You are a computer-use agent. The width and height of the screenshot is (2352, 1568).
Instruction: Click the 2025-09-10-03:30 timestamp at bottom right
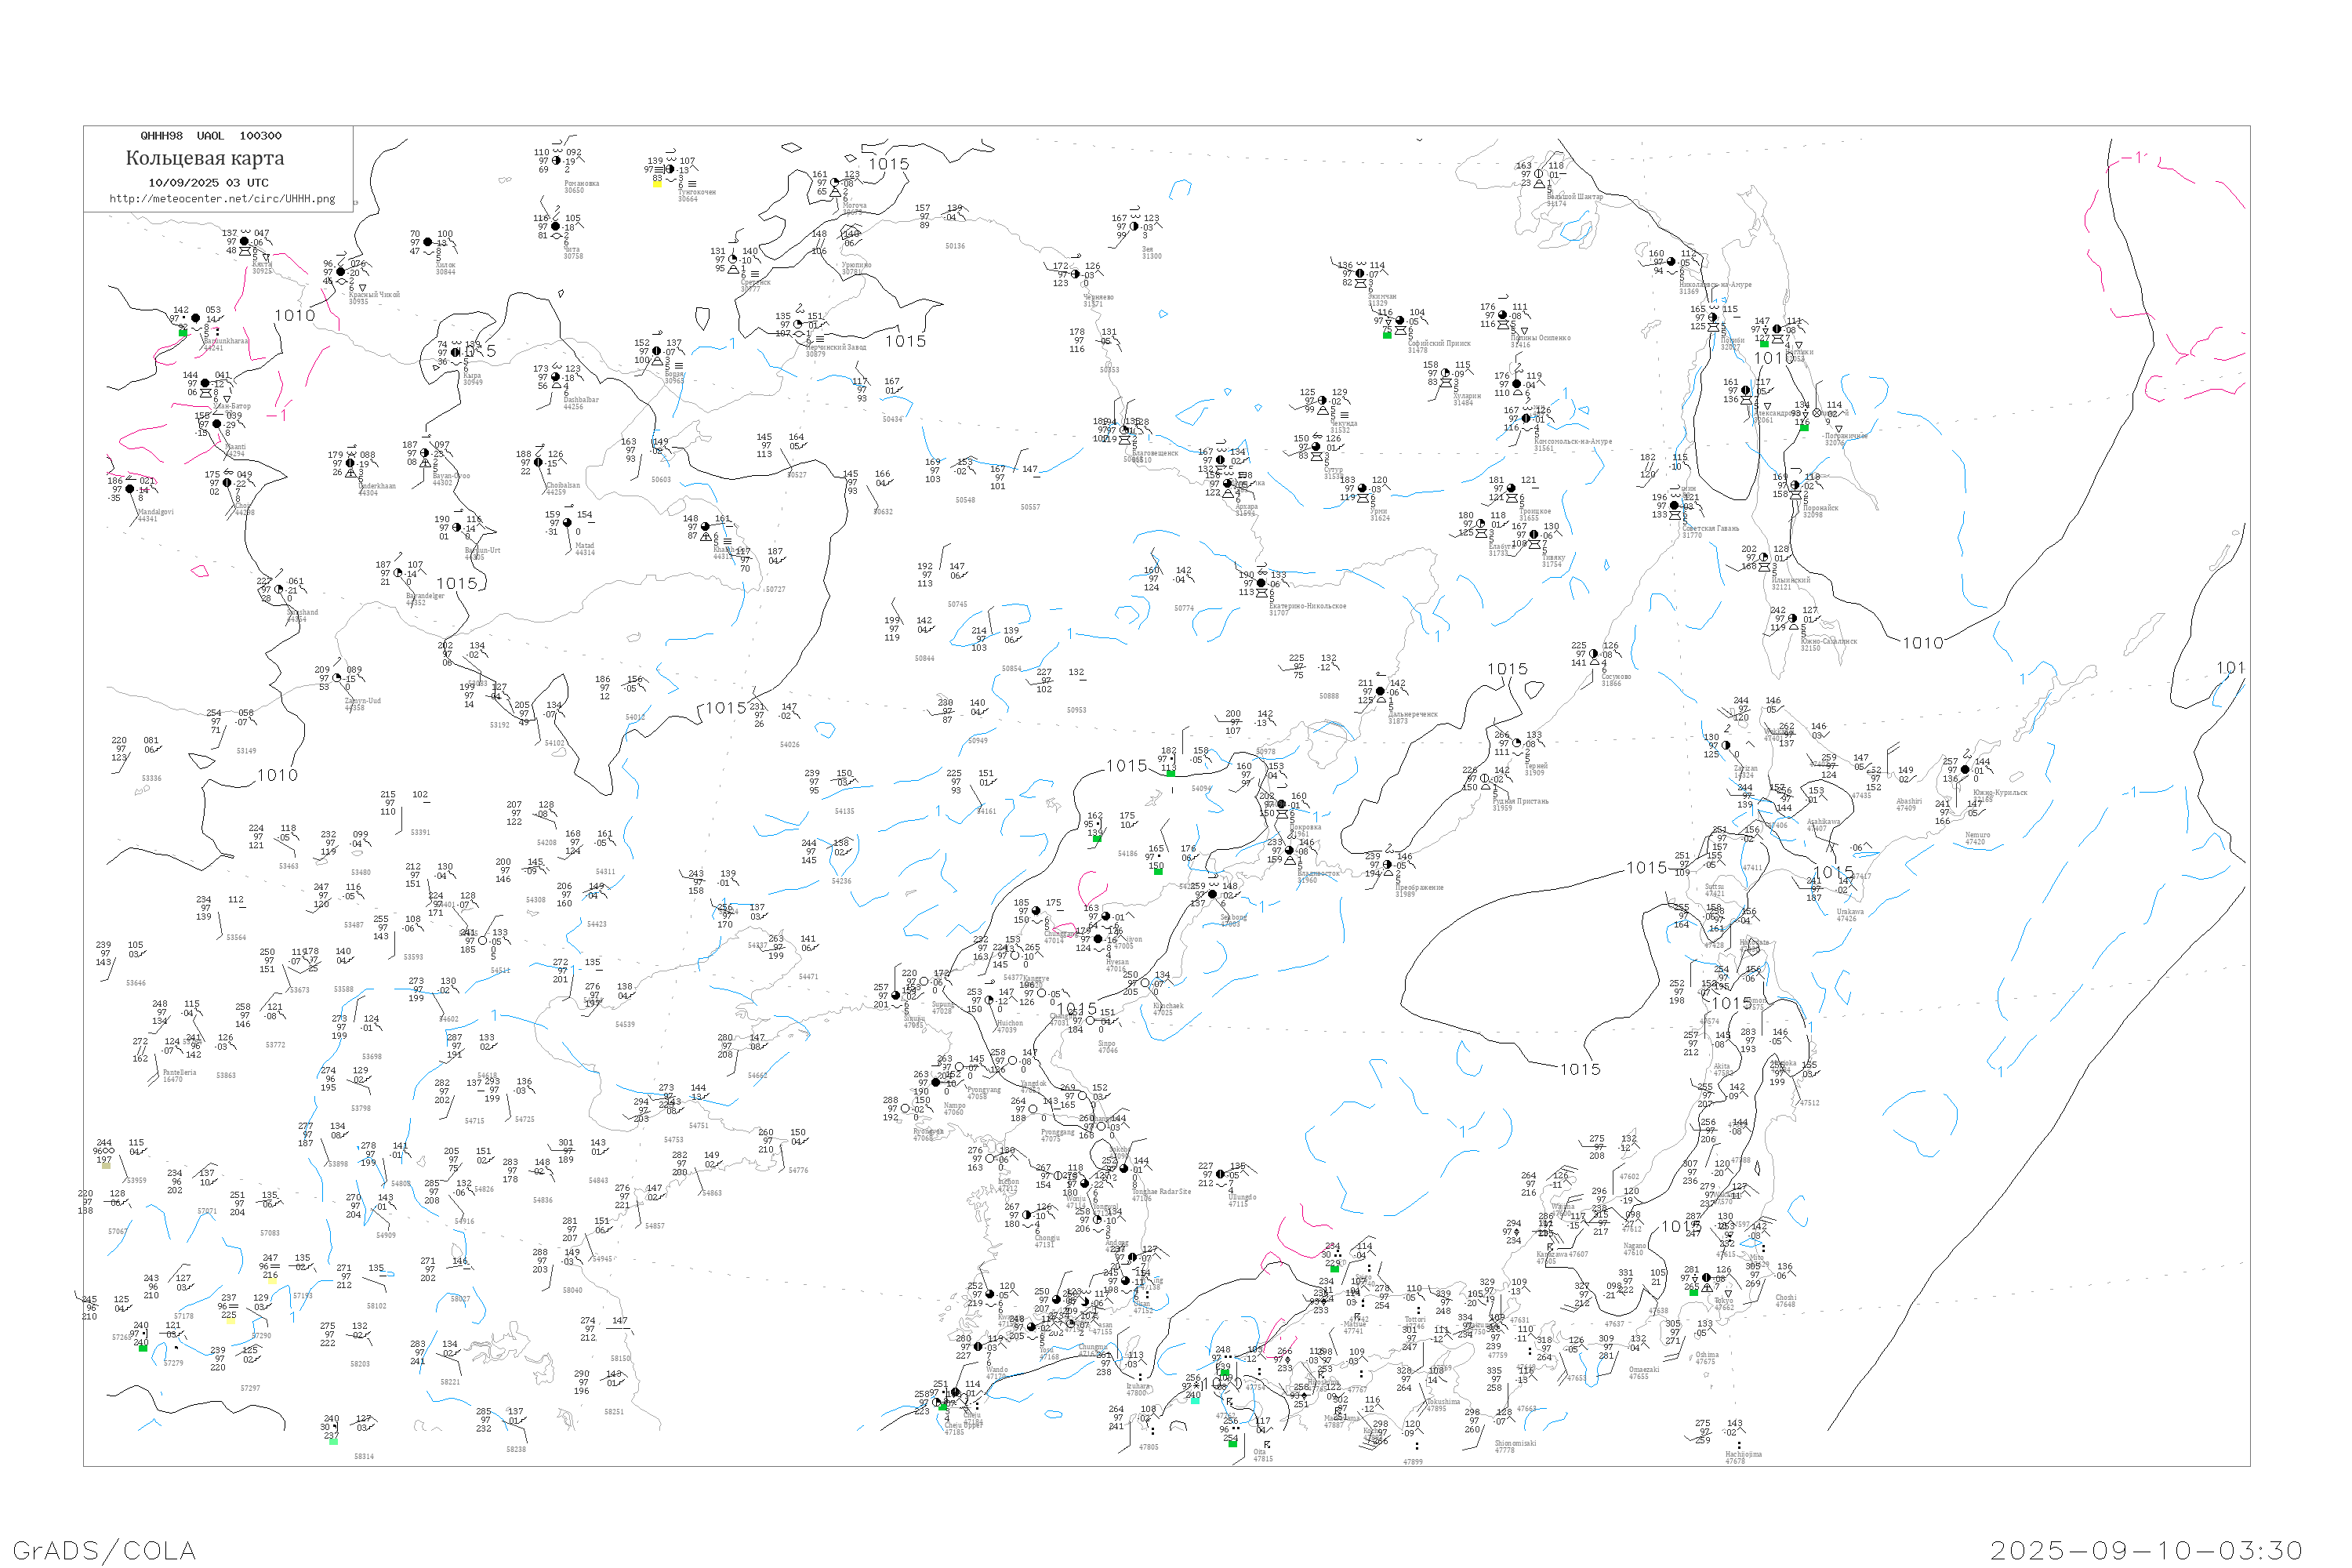2146,1550
